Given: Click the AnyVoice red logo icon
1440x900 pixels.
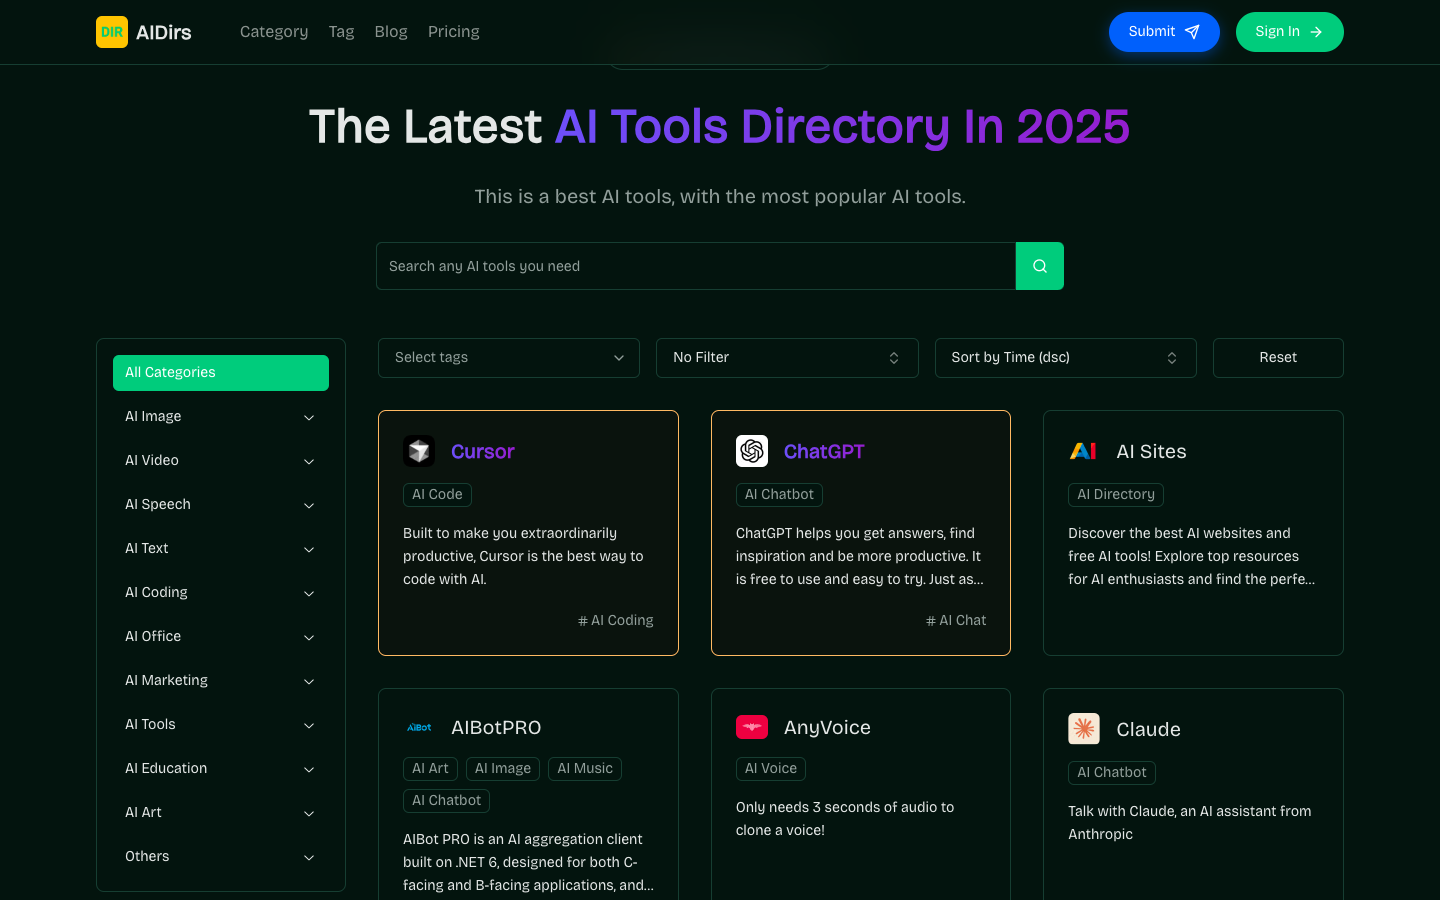Looking at the screenshot, I should click(752, 727).
